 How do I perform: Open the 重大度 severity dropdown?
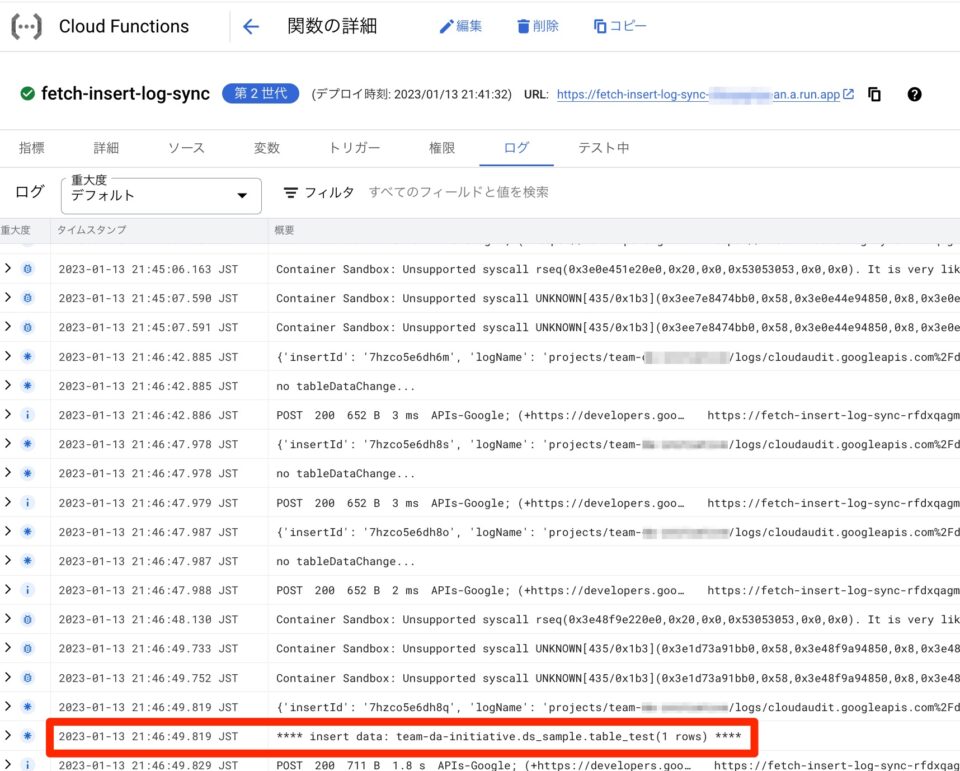point(160,196)
